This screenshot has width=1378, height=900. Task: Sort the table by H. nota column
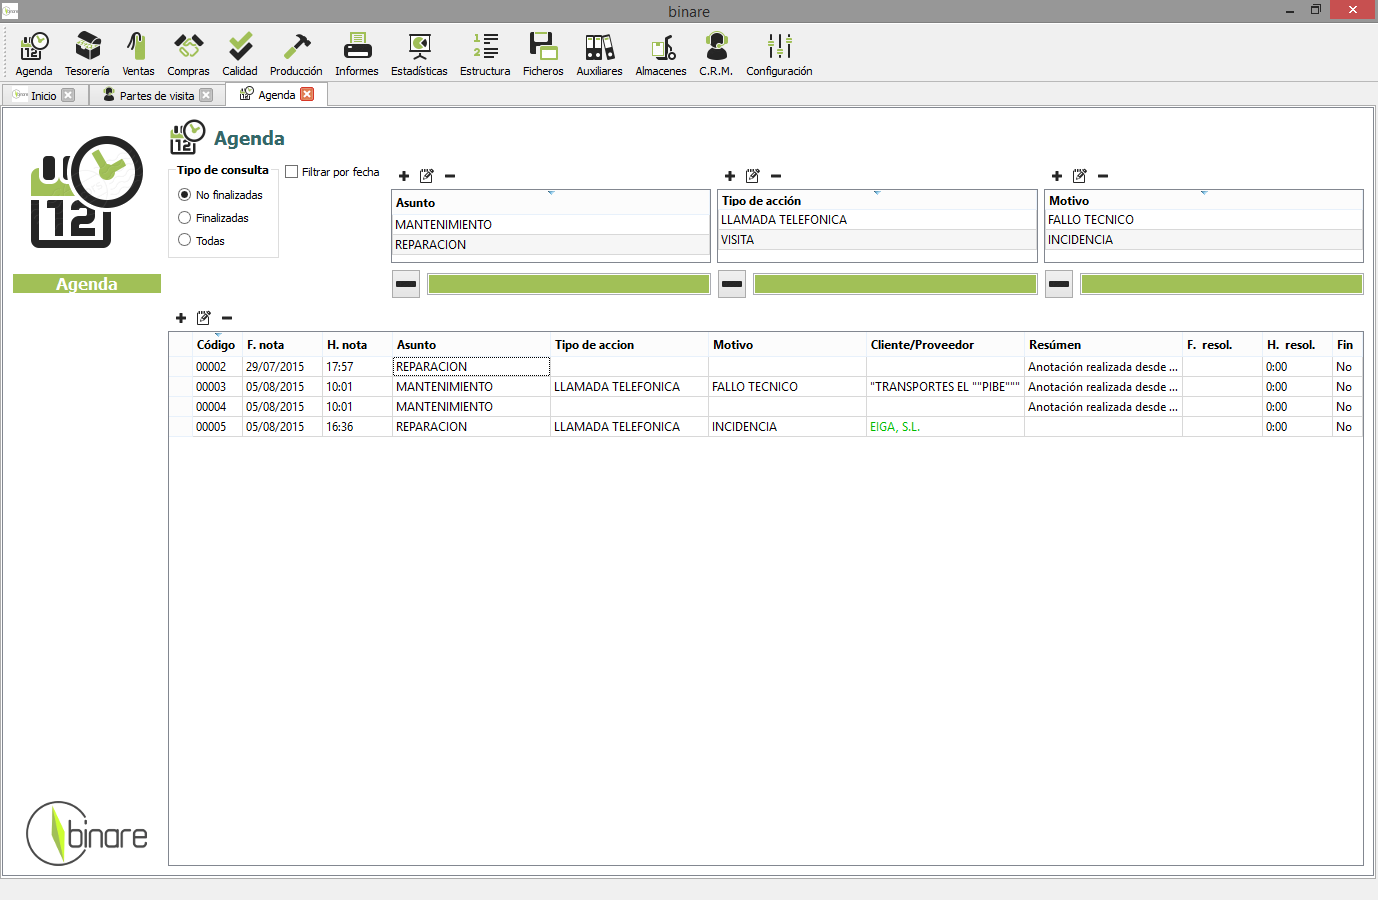[357, 345]
